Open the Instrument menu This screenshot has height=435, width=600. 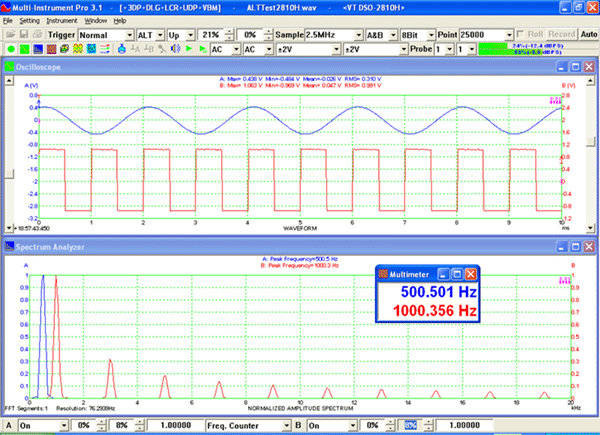[x=64, y=20]
